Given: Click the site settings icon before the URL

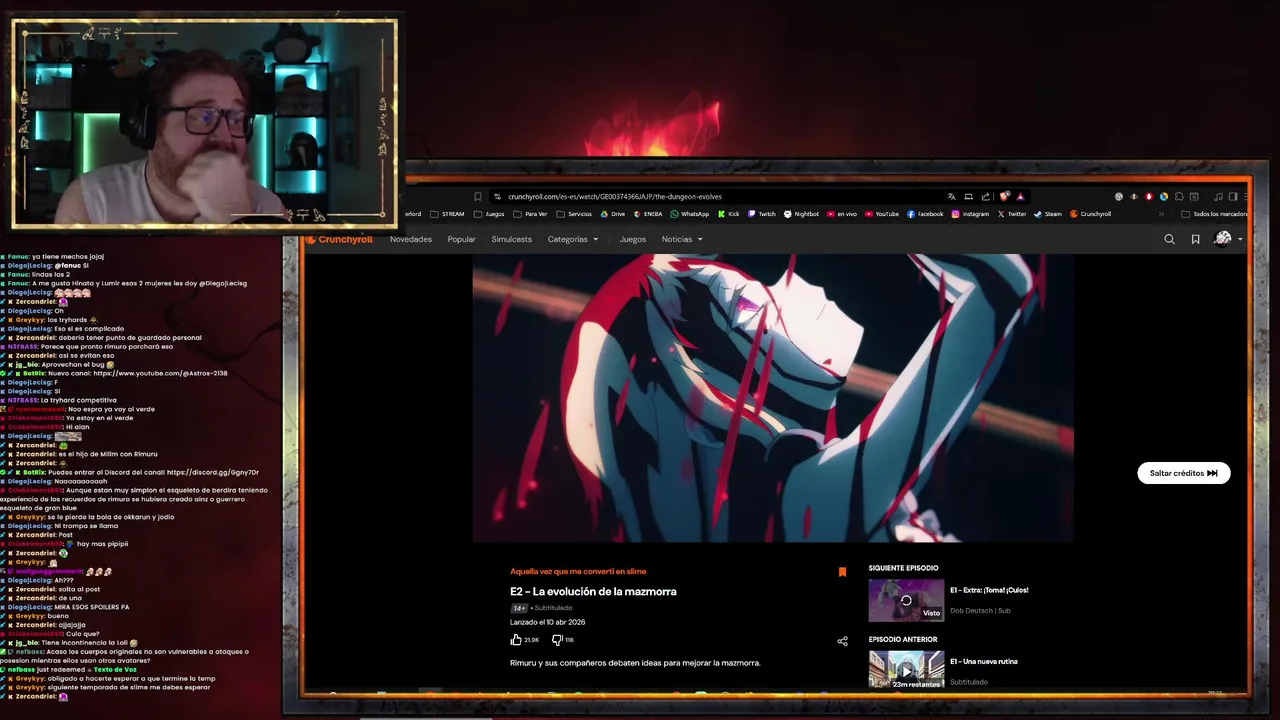Looking at the screenshot, I should point(497,197).
